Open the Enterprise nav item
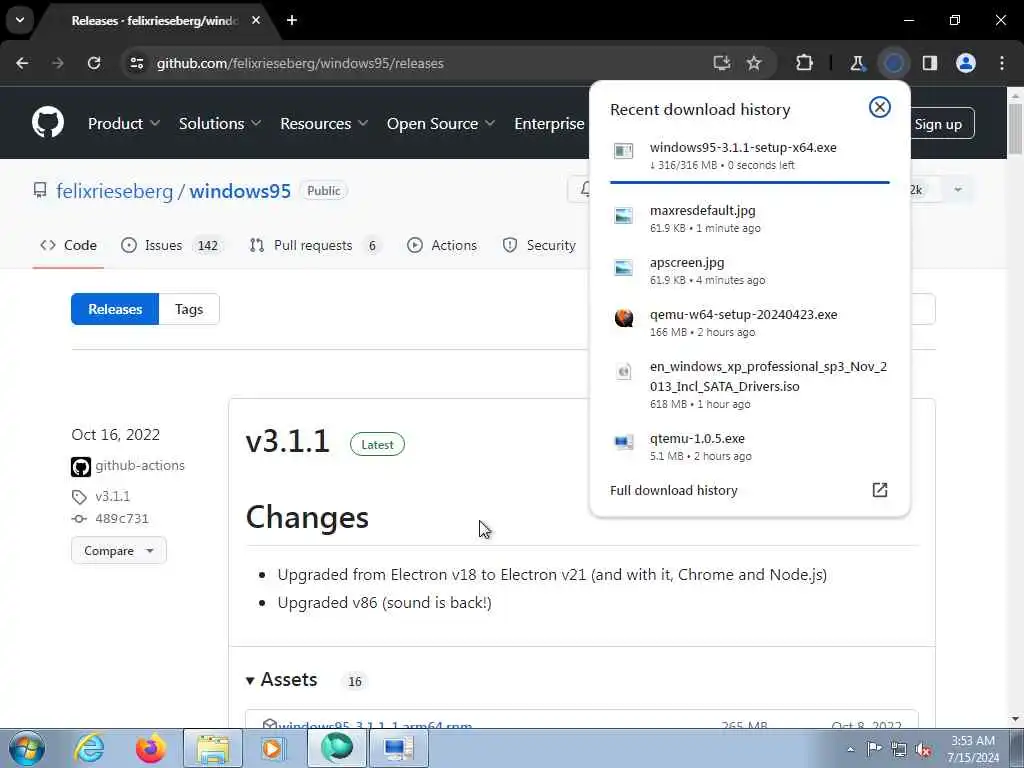Image resolution: width=1024 pixels, height=768 pixels. tap(549, 123)
